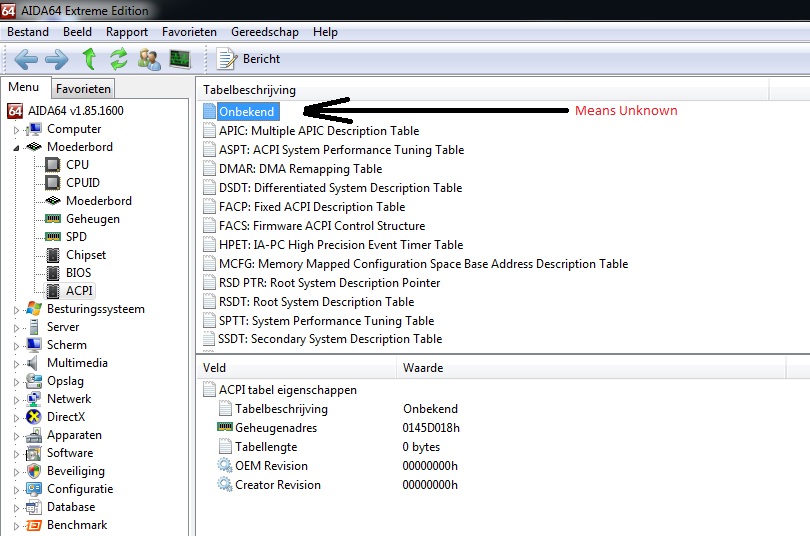Select APIC: Multiple APIC Description Table
The image size is (810, 536).
point(319,131)
